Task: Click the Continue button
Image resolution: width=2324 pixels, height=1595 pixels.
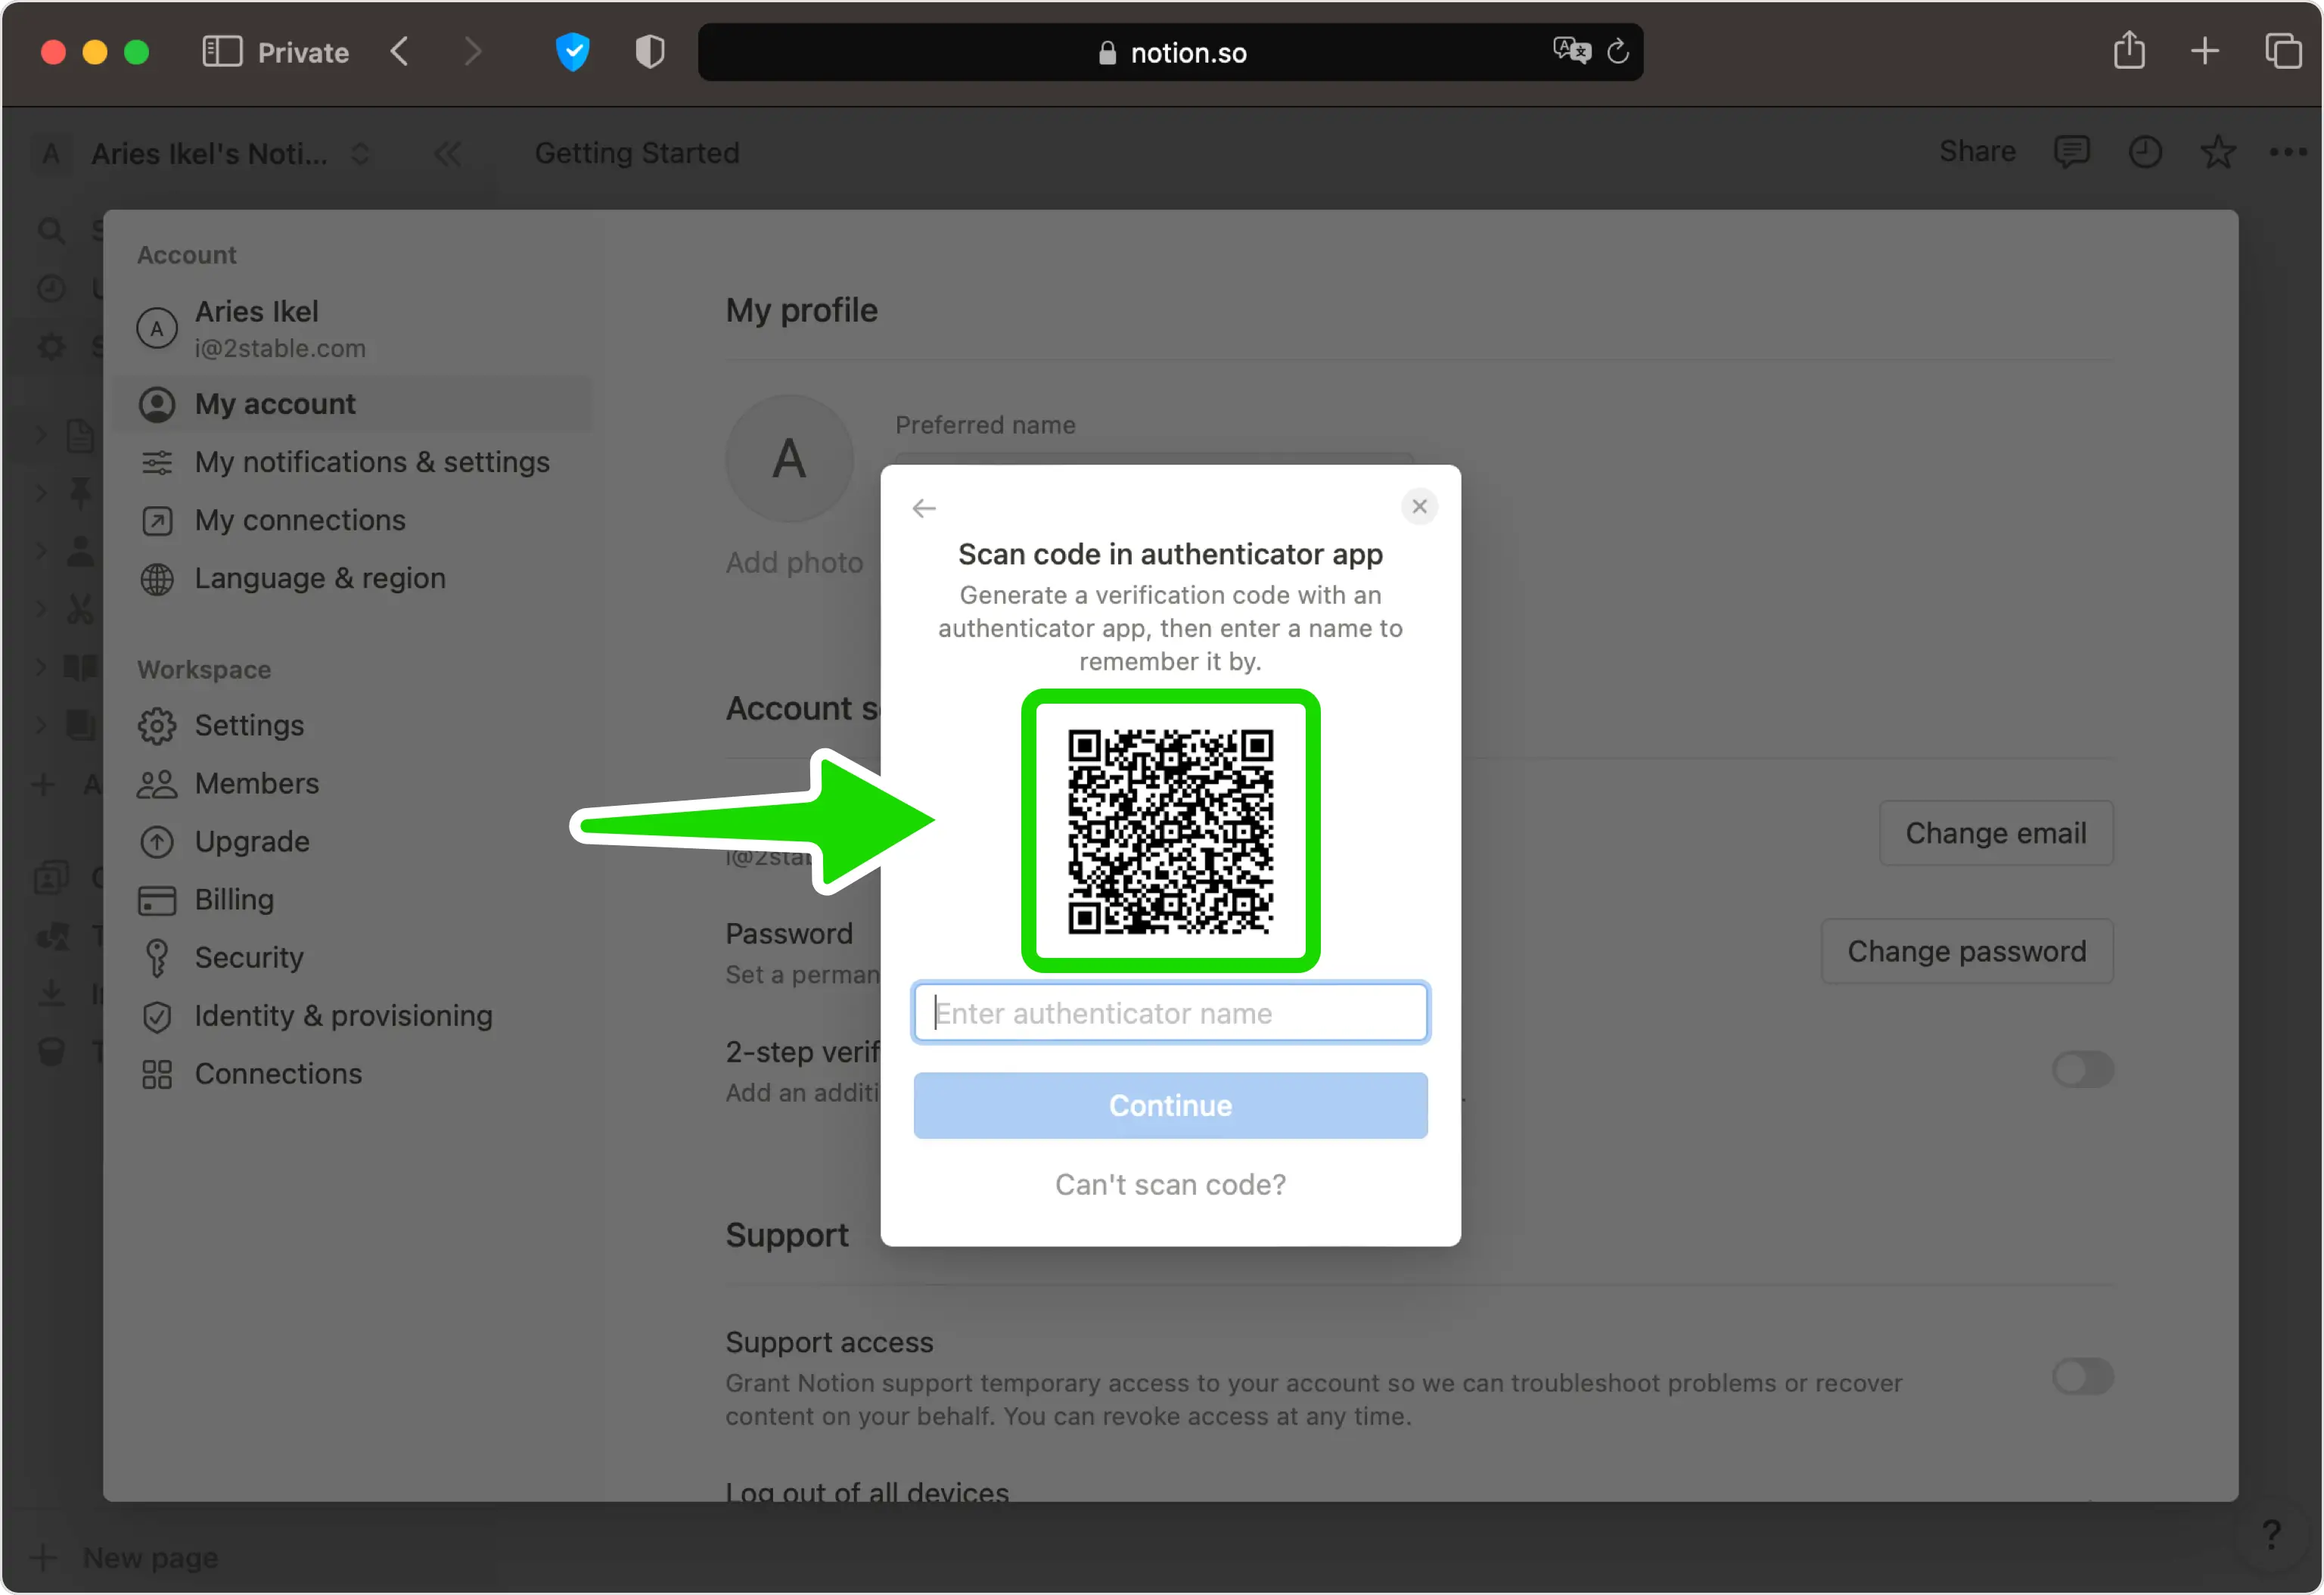Action: pyautogui.click(x=1170, y=1106)
